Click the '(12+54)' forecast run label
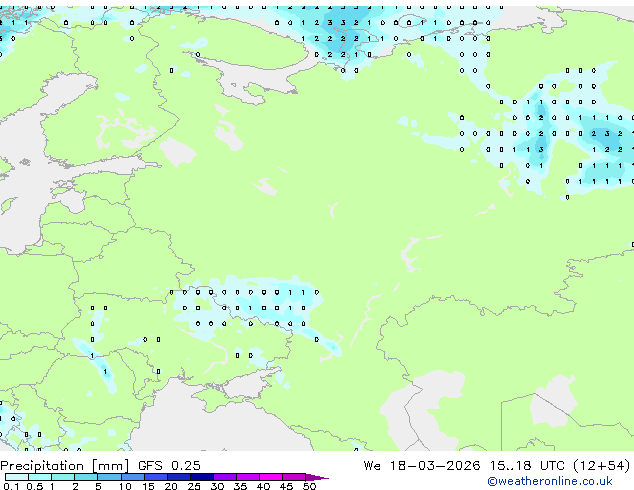This screenshot has width=634, height=490. (x=602, y=466)
